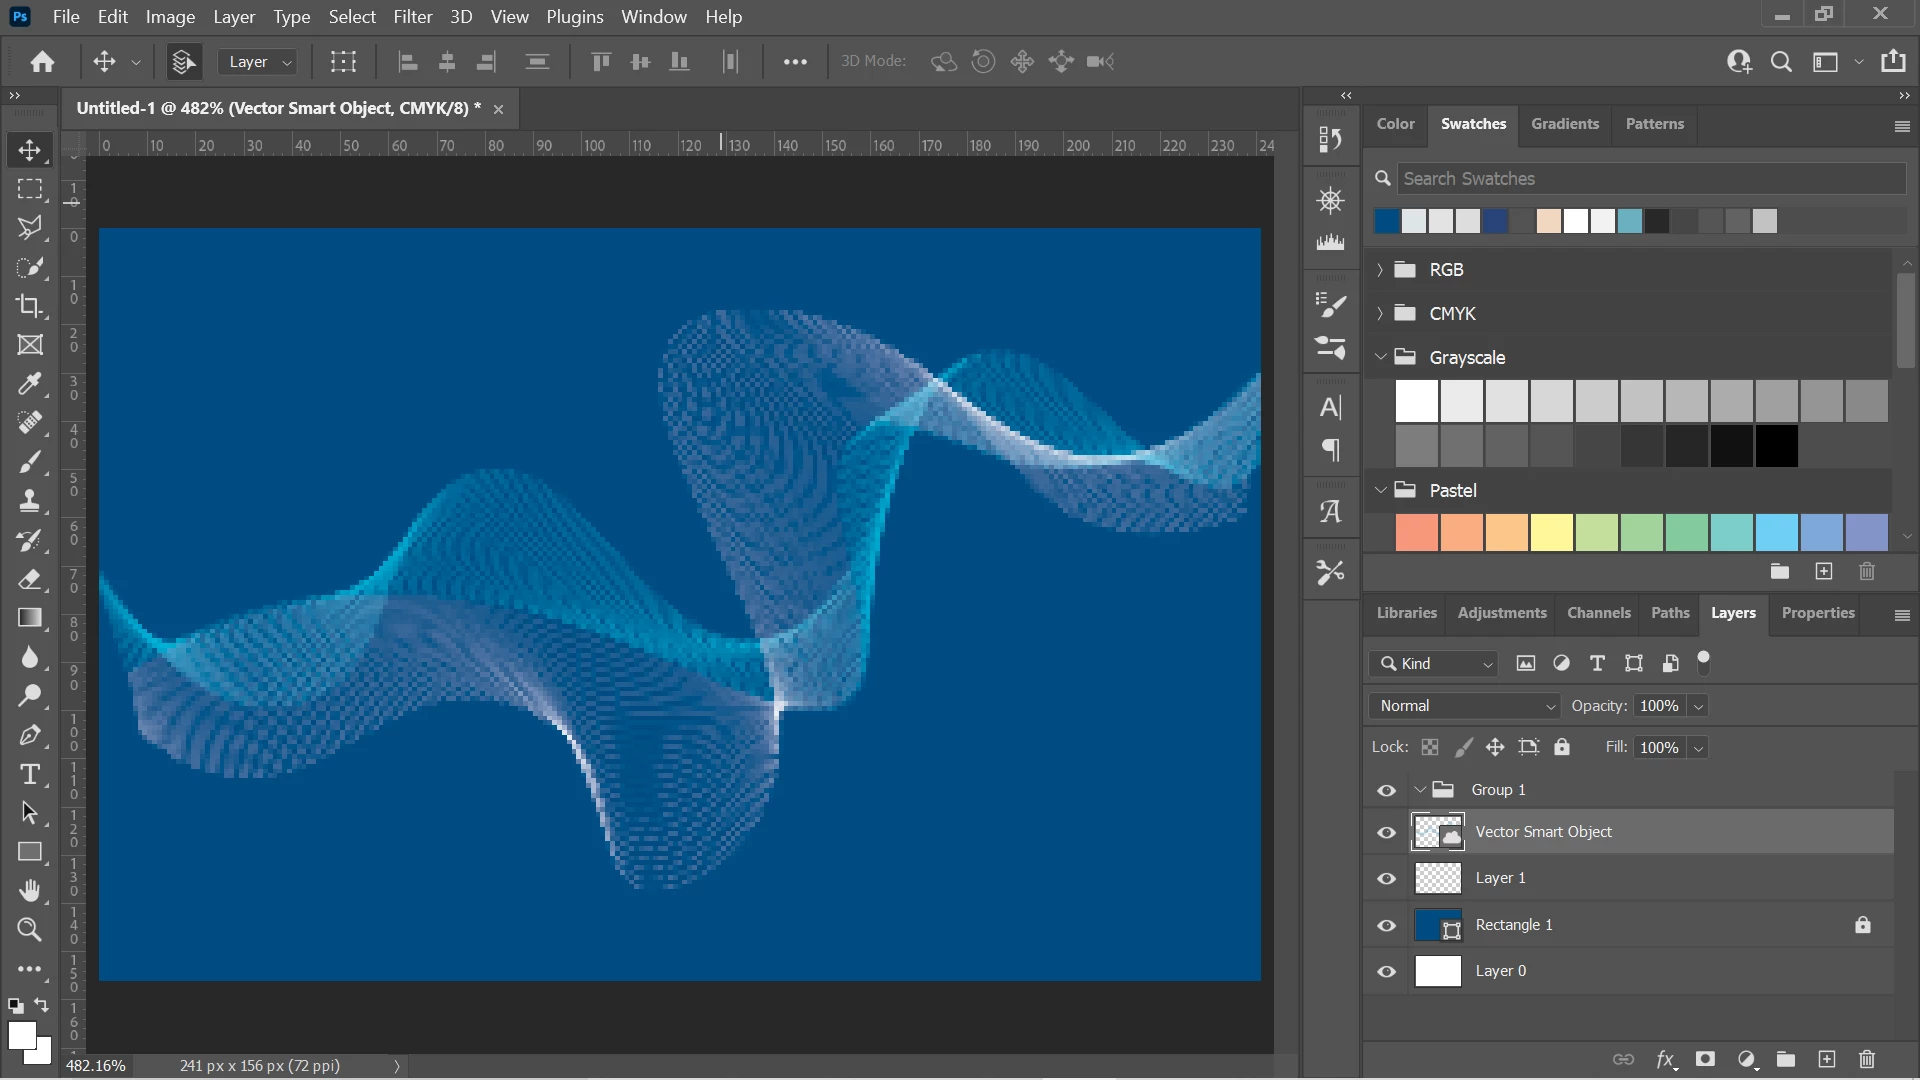Switch to the Gradients tab
Viewport: 1920px width, 1080px height.
(x=1564, y=124)
